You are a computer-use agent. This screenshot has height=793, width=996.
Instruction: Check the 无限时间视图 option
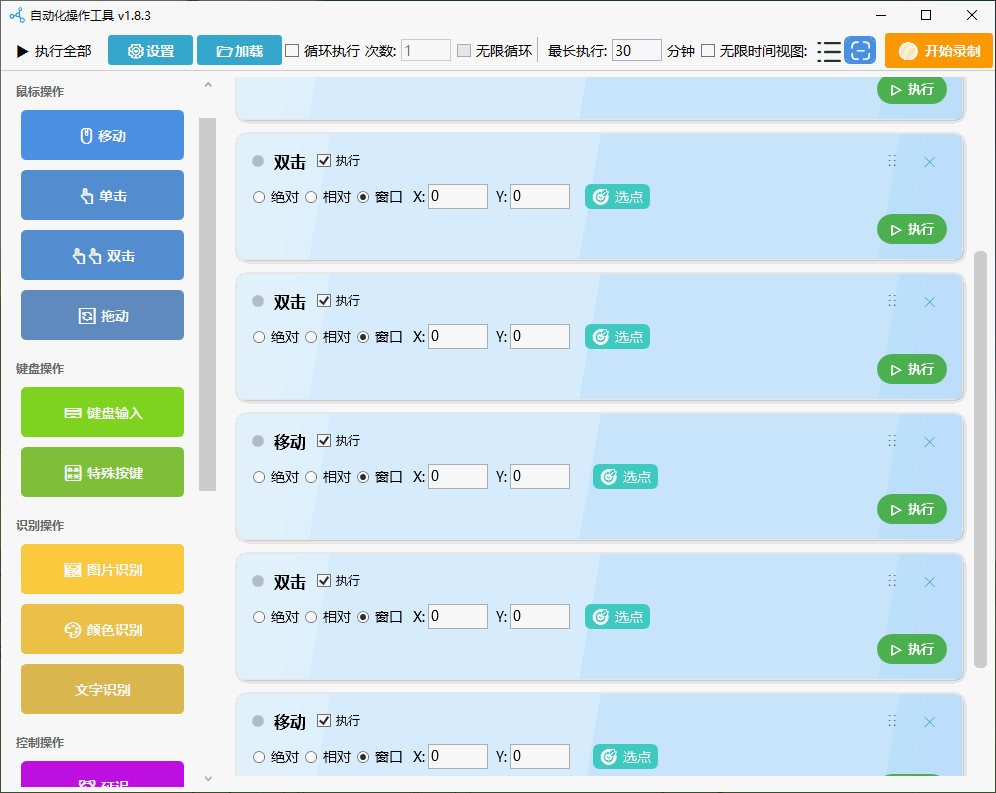pyautogui.click(x=707, y=51)
